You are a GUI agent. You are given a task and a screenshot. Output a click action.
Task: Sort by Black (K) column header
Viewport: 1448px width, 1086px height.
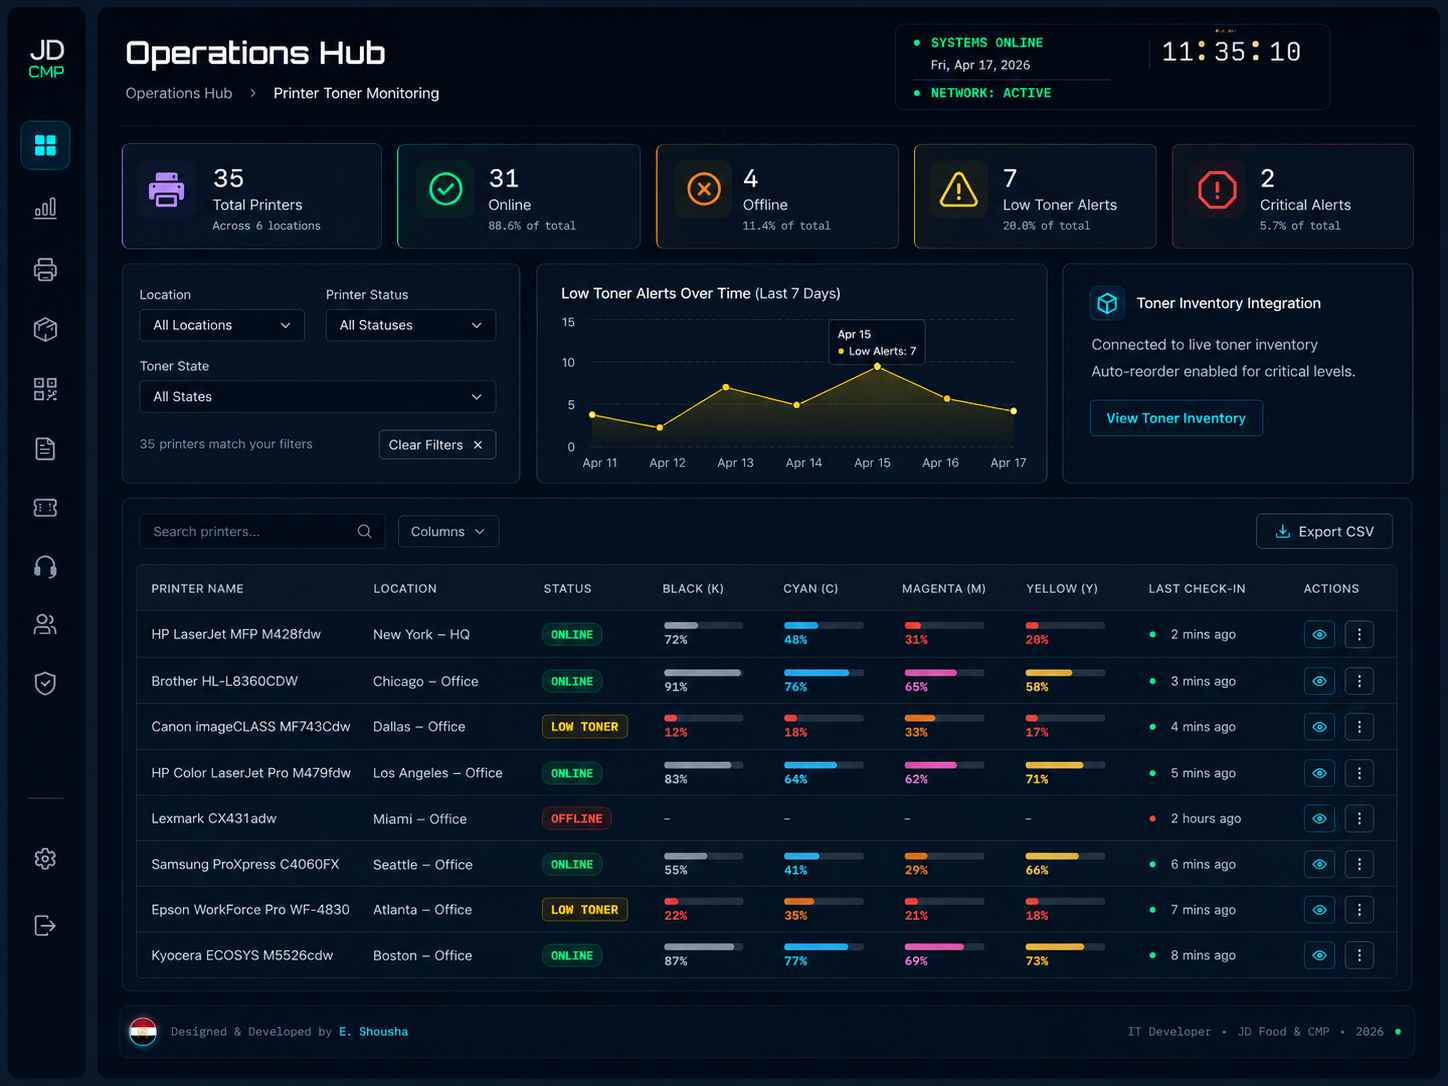coord(693,589)
